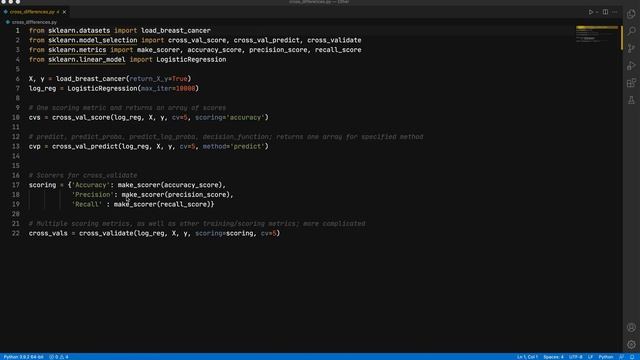Click make_scorer(recall_score) call

click(x=162, y=204)
